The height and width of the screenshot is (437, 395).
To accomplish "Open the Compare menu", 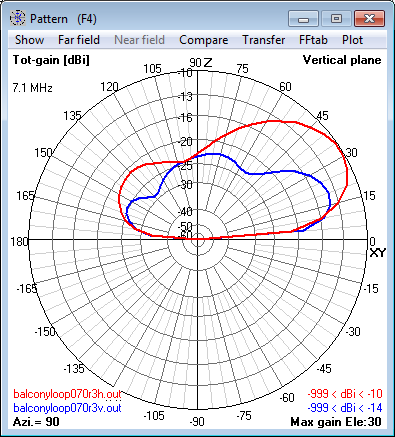I will [x=203, y=40].
